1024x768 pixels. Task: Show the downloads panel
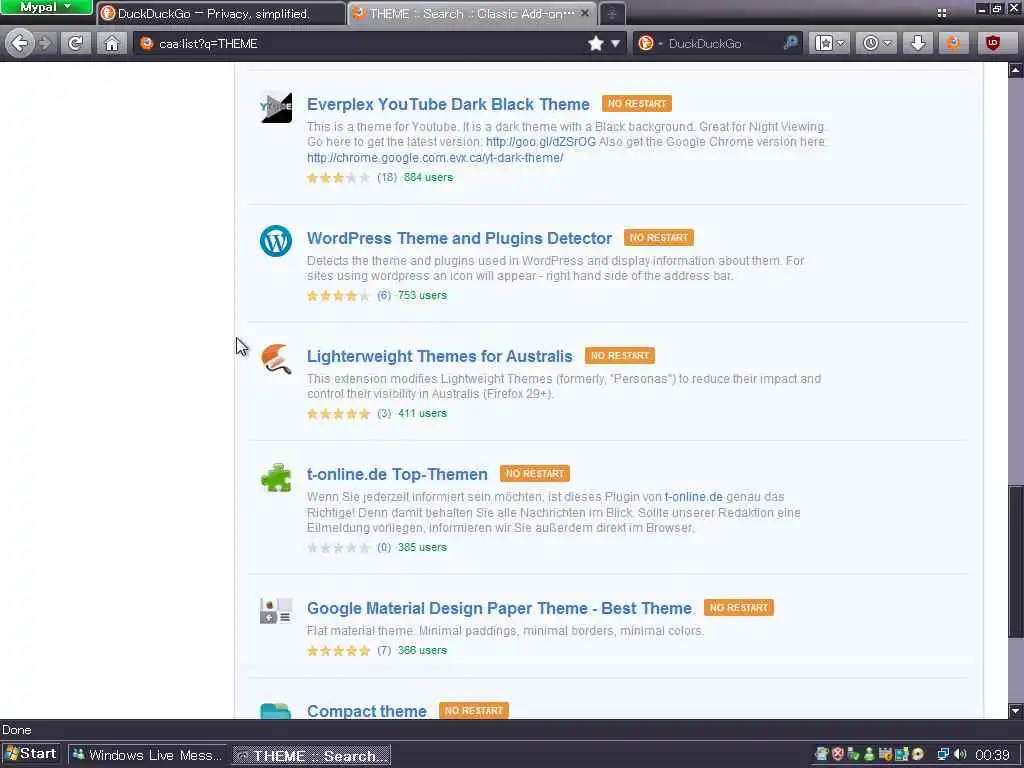tap(918, 44)
